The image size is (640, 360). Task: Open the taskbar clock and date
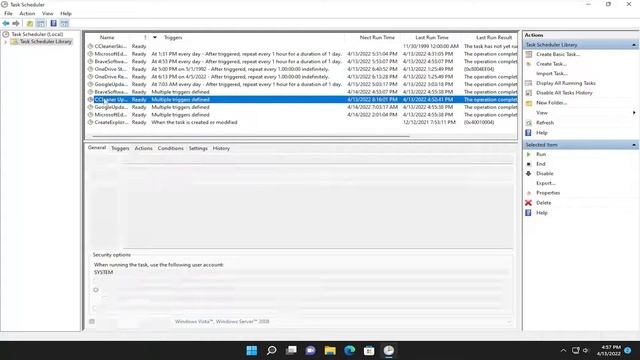point(609,351)
